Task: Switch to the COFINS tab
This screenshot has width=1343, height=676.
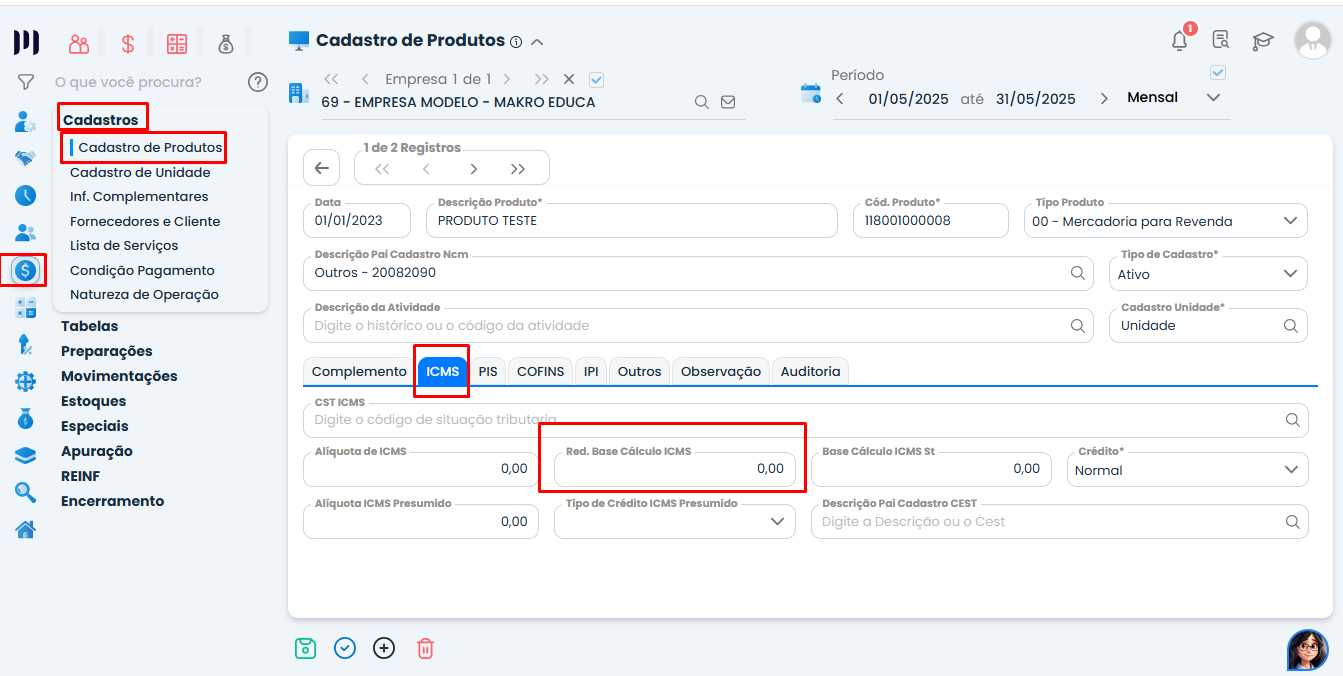Action: (540, 371)
